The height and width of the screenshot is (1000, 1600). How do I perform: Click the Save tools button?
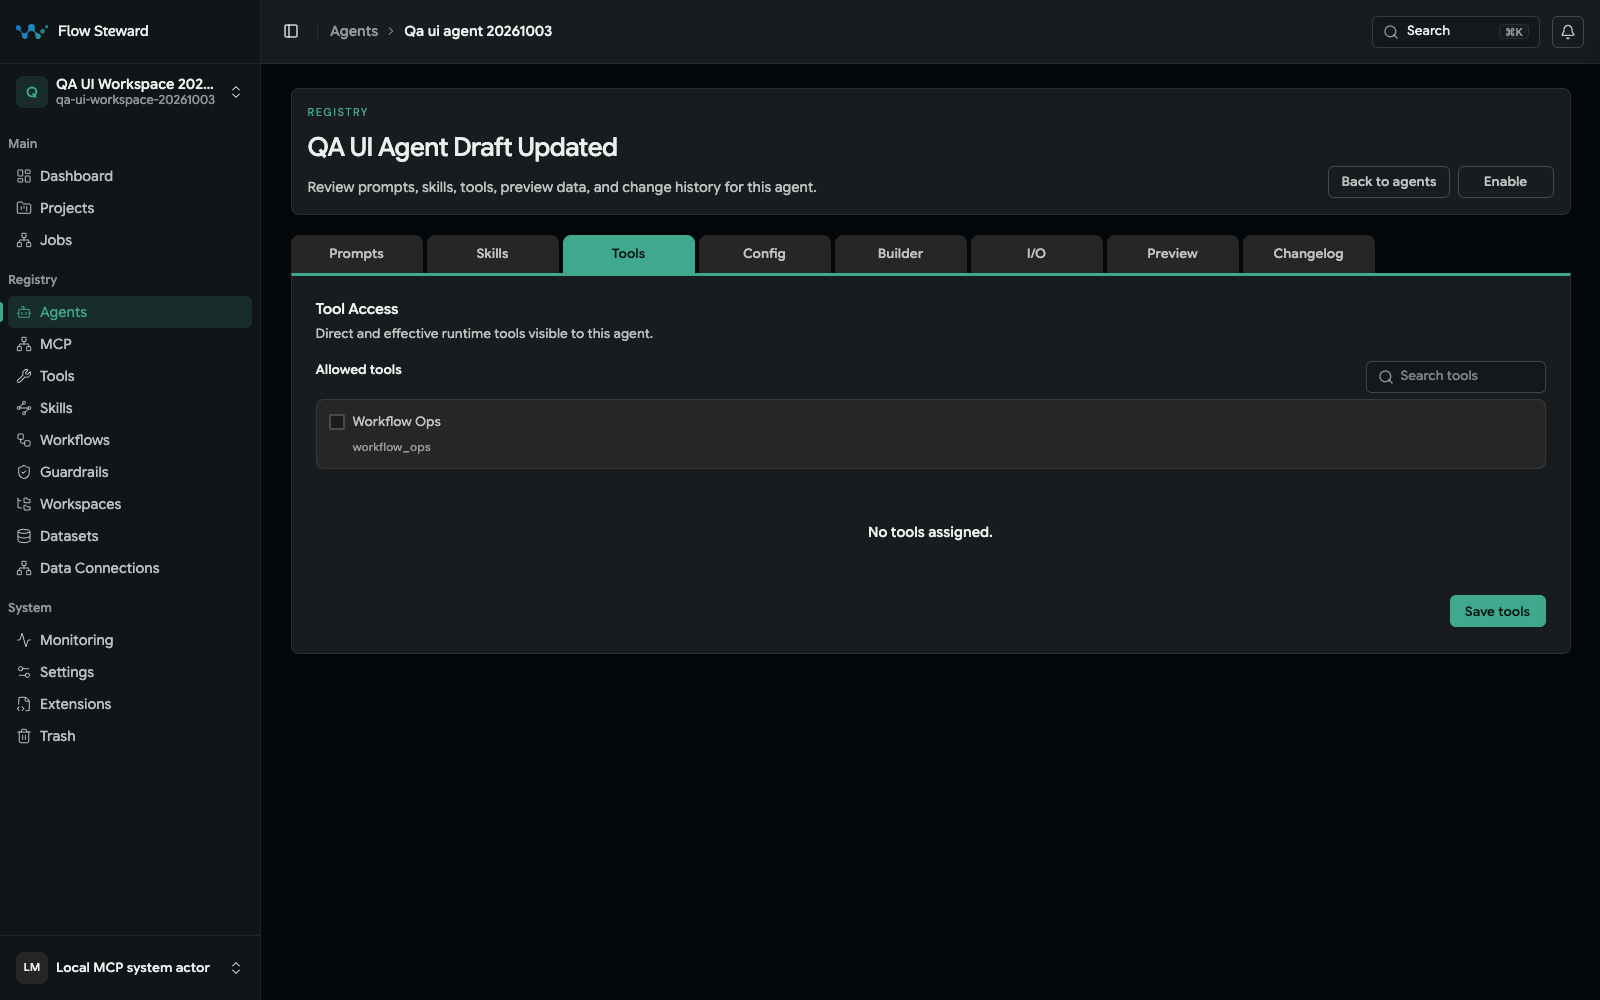(x=1498, y=611)
